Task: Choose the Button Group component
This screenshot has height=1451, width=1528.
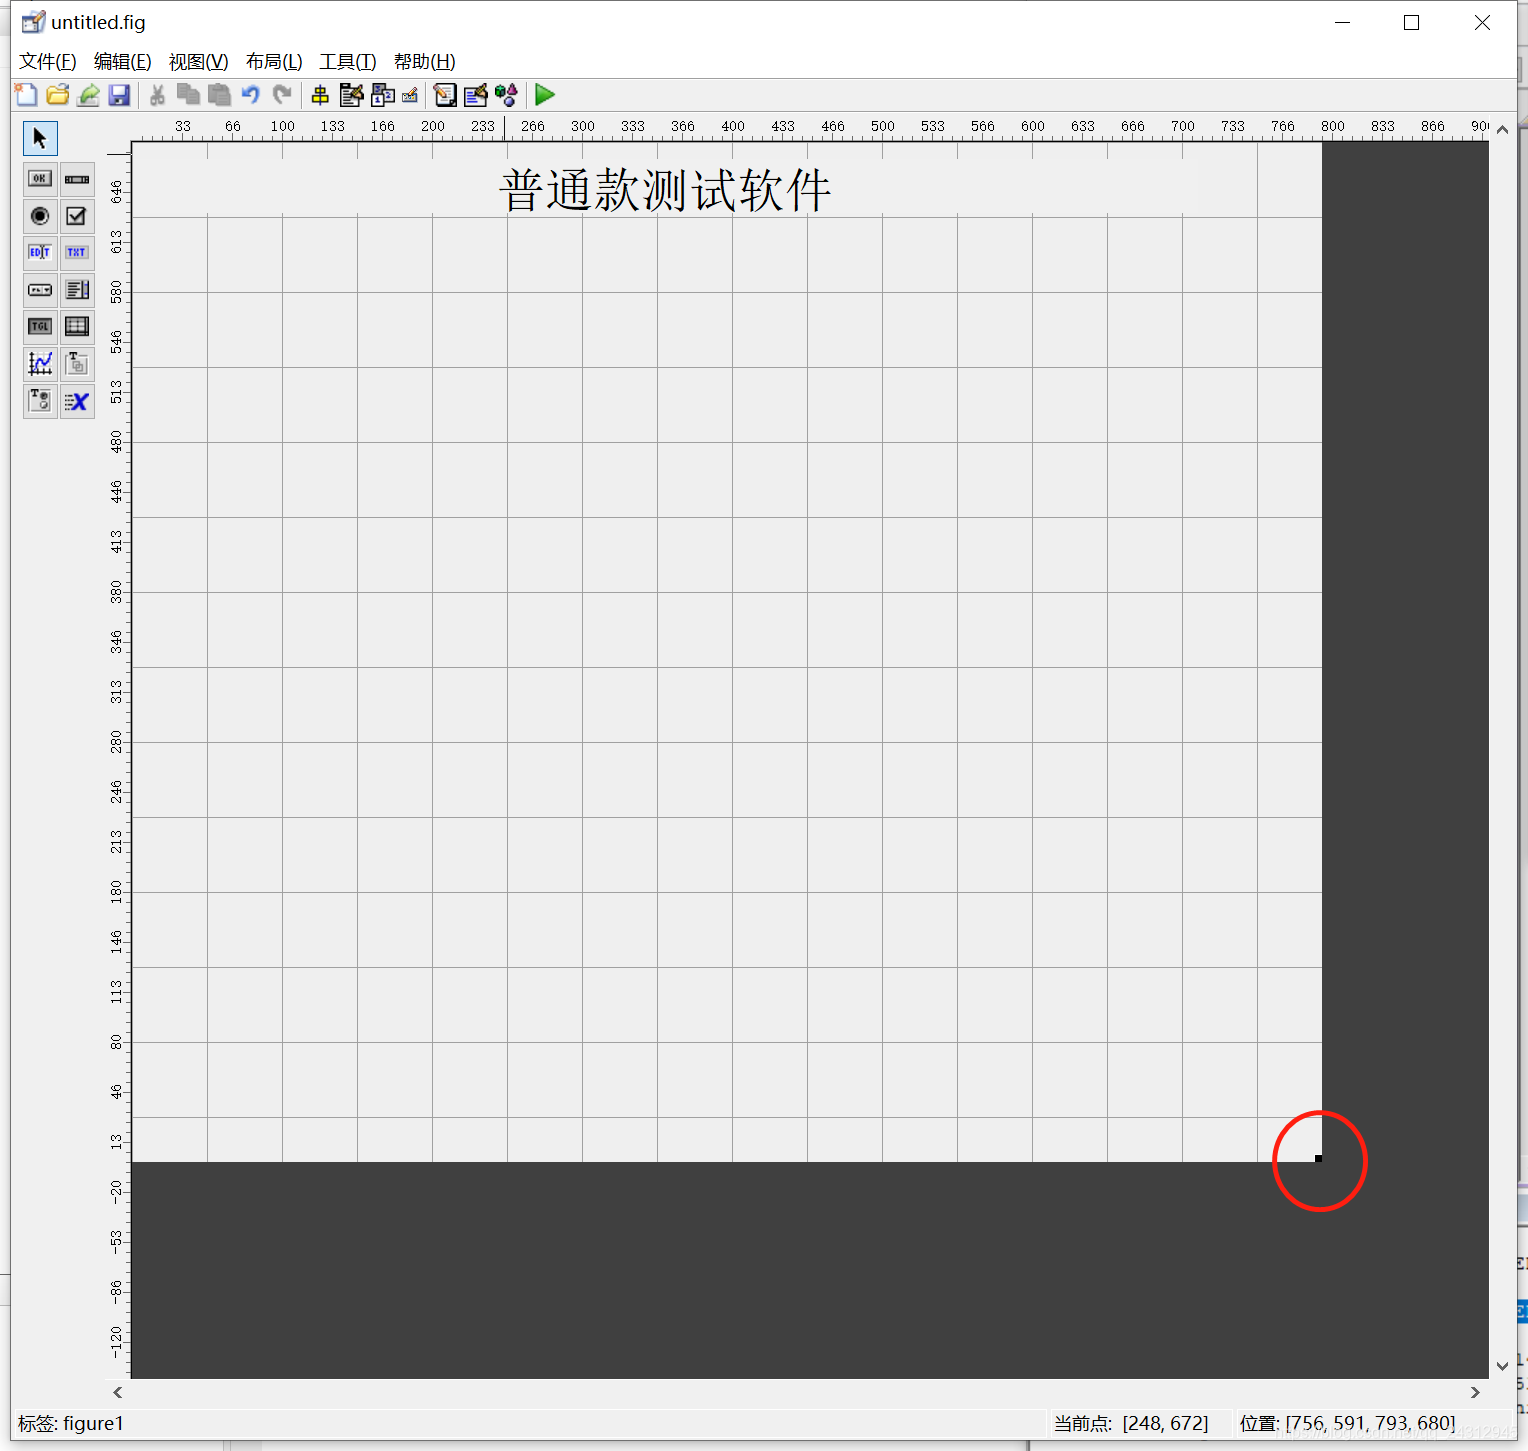Action: [x=40, y=401]
